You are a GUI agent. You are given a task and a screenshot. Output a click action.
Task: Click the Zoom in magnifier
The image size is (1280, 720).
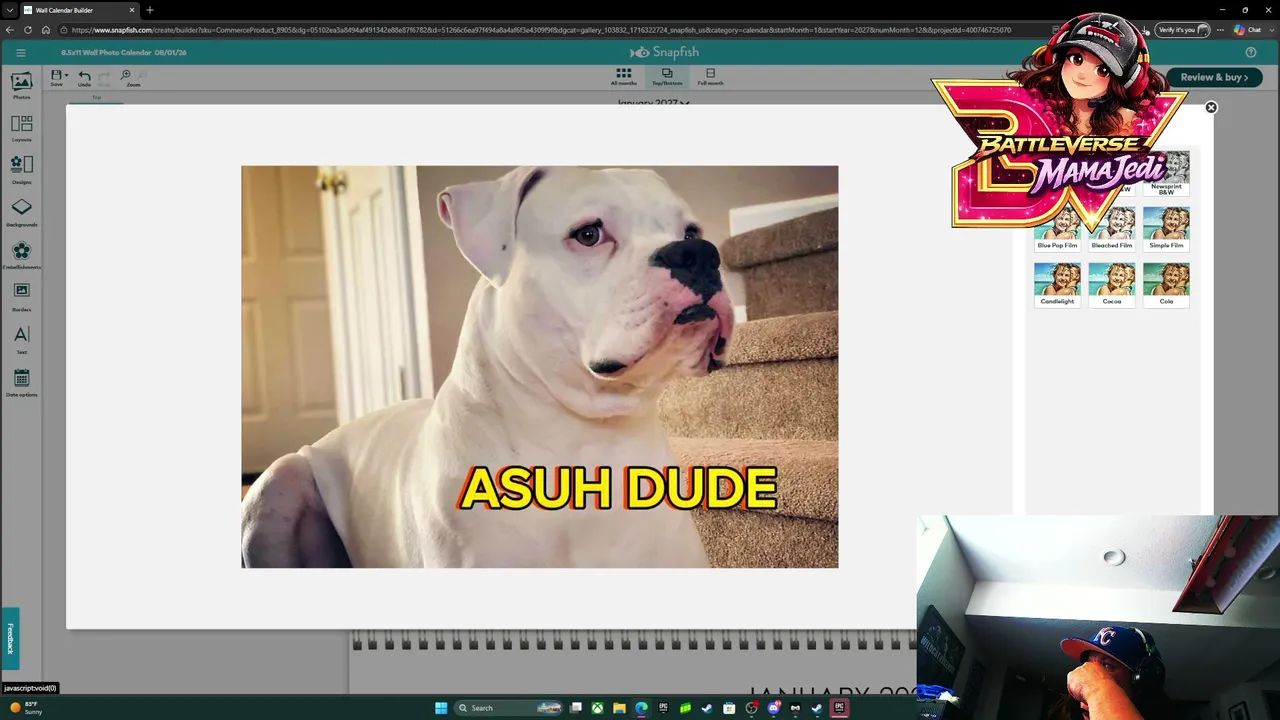coord(126,75)
